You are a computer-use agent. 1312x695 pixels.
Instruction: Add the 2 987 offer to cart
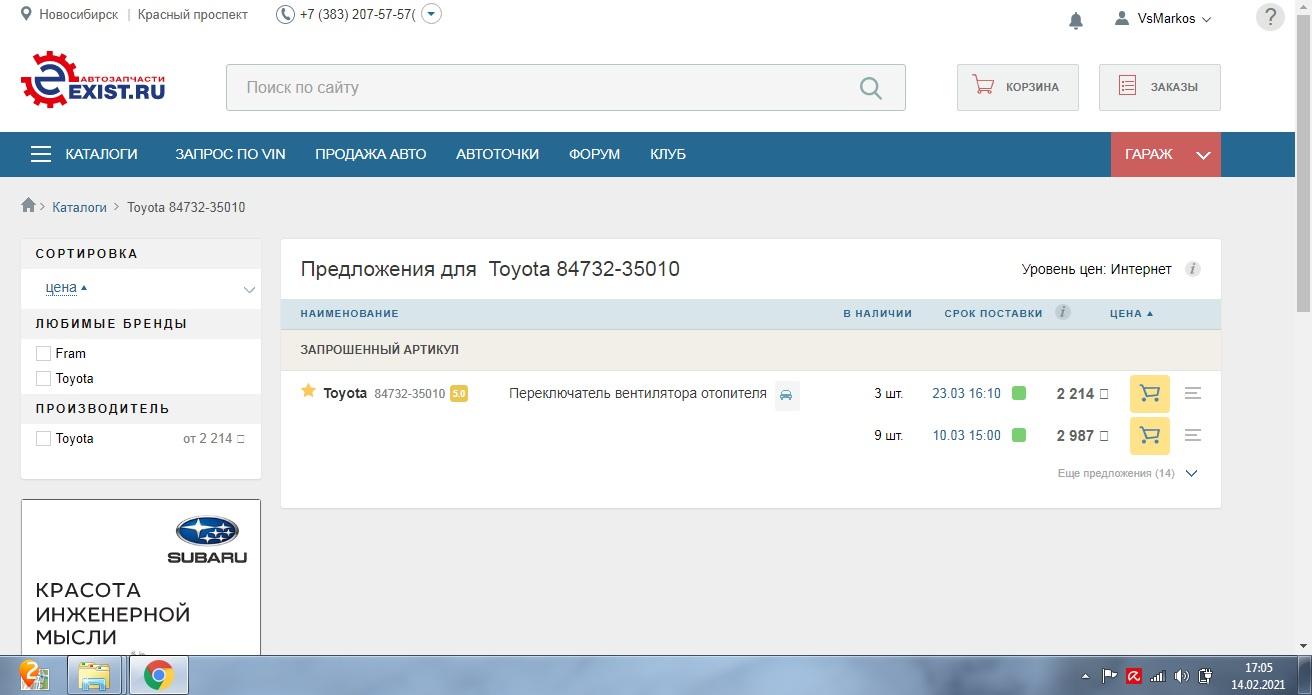coord(1150,436)
